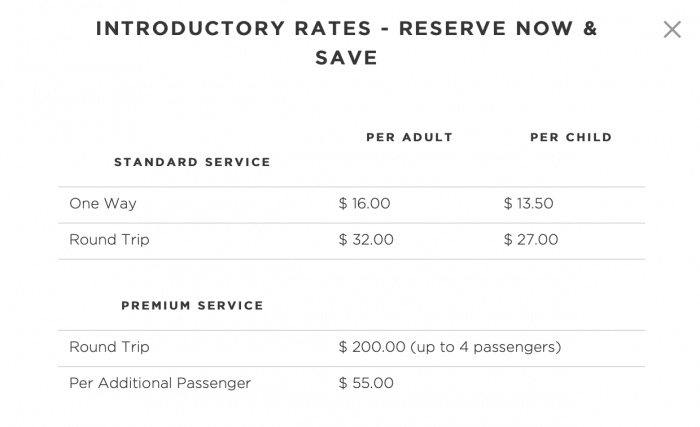The height and width of the screenshot is (427, 700).
Task: Click the word 'SAVE' in the heading
Action: coord(346,58)
